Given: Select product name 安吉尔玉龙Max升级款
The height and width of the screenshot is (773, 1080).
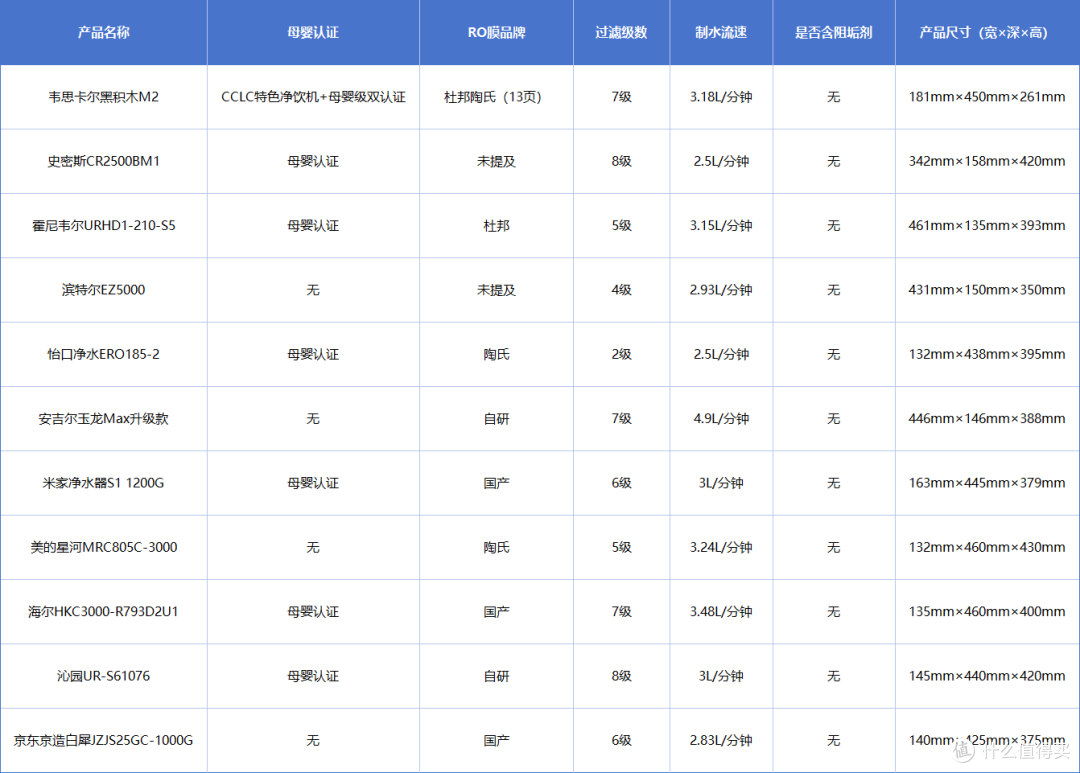Looking at the screenshot, I should 103,418.
